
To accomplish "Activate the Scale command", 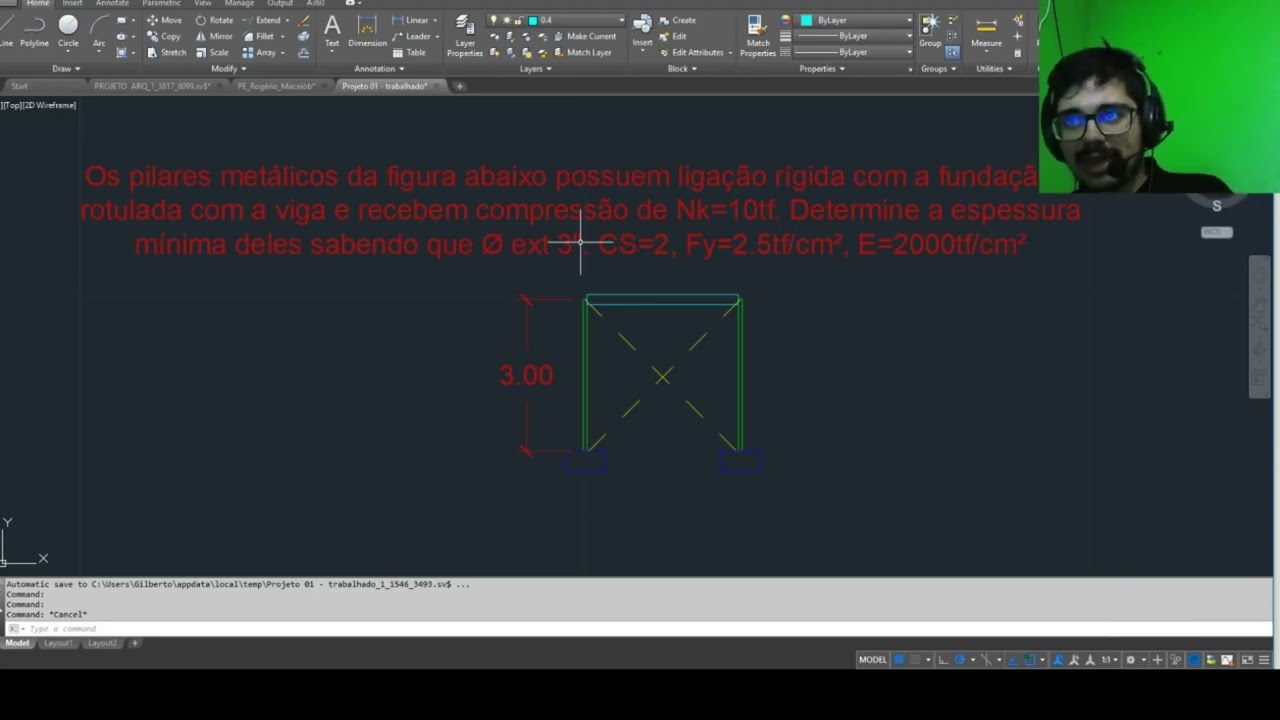I will [212, 52].
